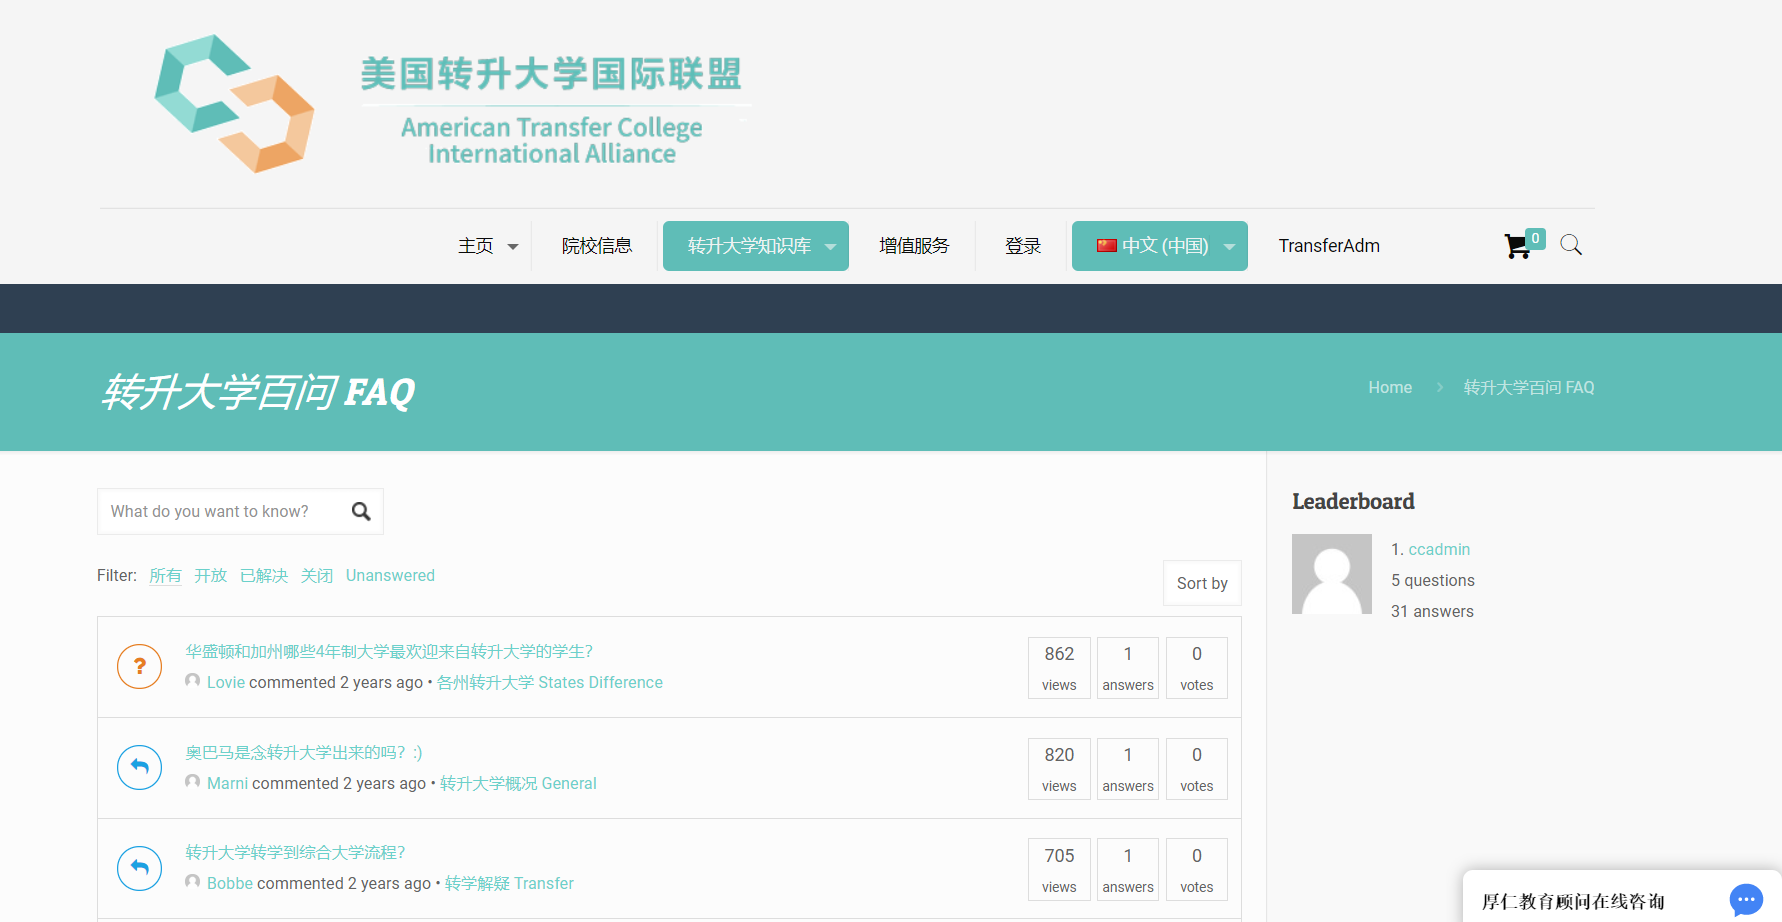Click the cart item count badge
The height and width of the screenshot is (922, 1782).
pos(1535,238)
